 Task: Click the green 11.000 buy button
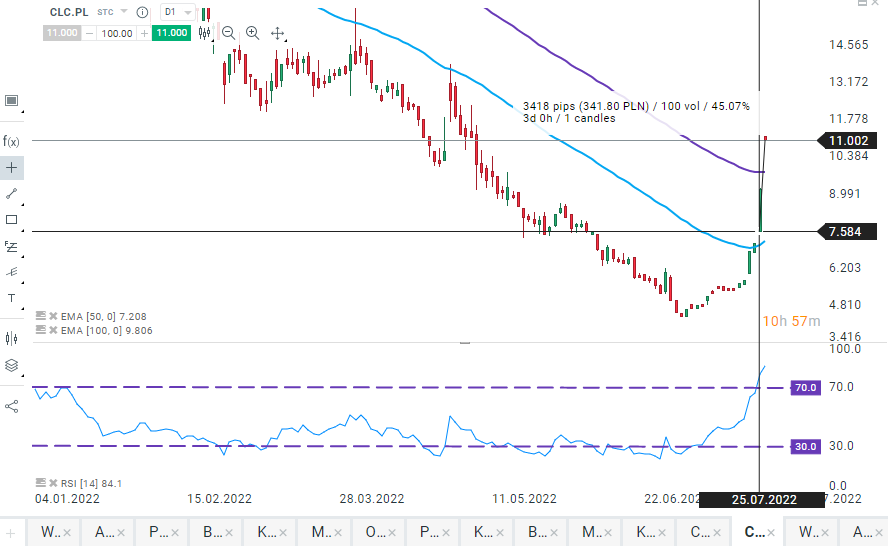tap(172, 33)
